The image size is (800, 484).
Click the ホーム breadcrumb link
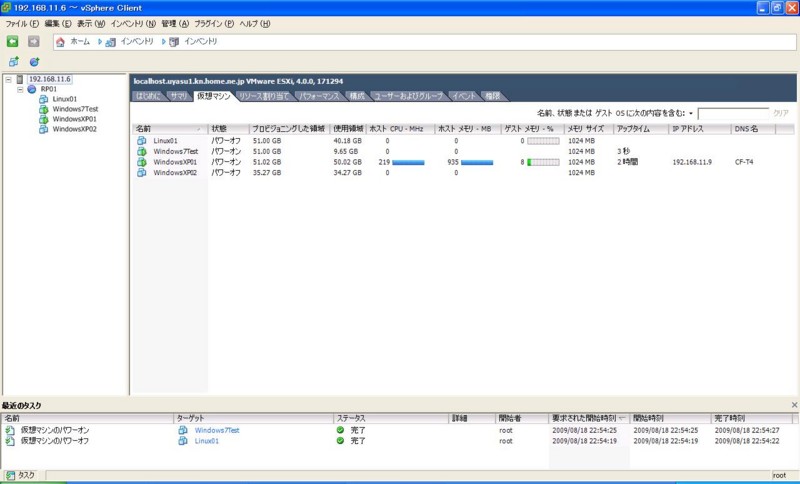pyautogui.click(x=80, y=42)
